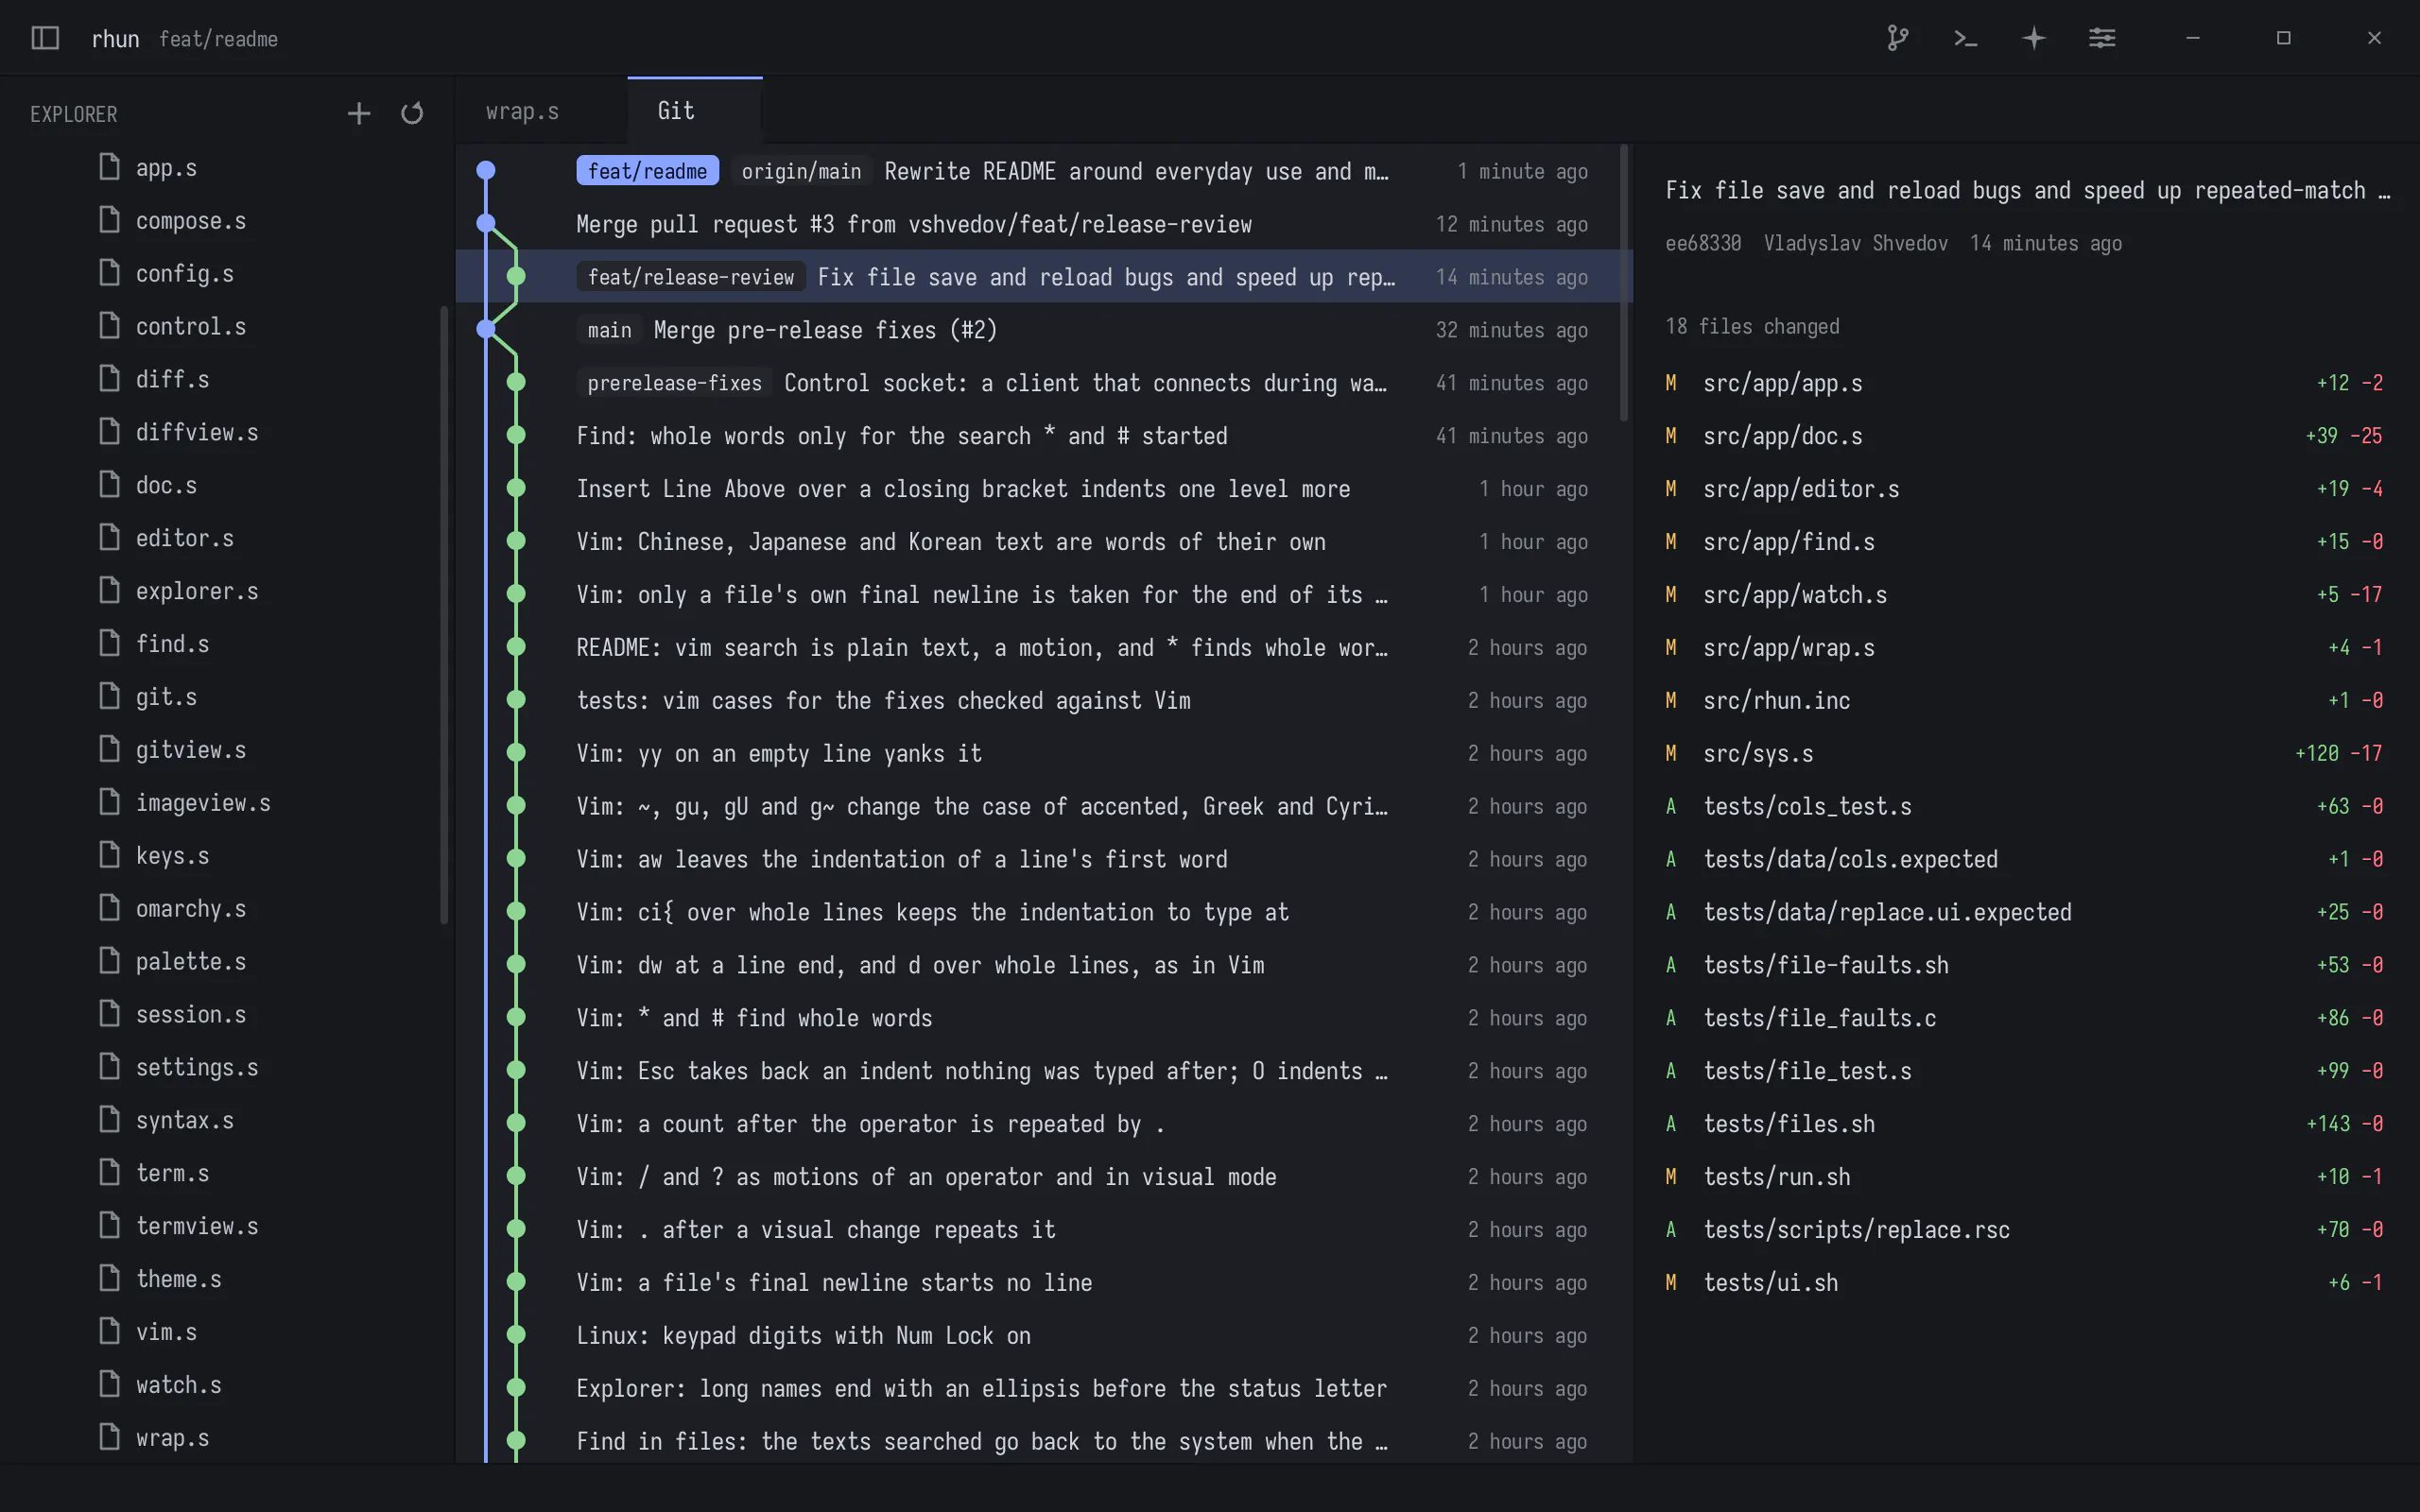
Task: Toggle the sidebar panel icon
Action: coord(45,38)
